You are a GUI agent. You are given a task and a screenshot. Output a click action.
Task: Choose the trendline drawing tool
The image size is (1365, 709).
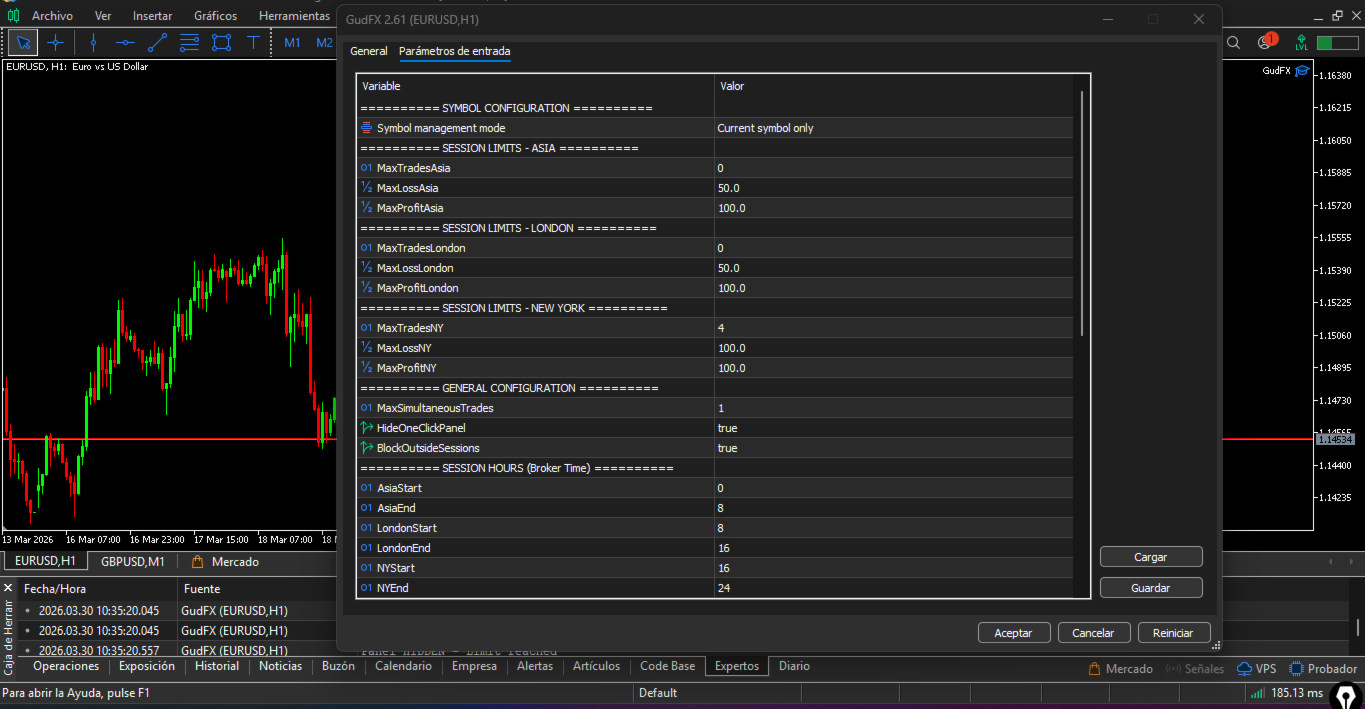pyautogui.click(x=157, y=42)
